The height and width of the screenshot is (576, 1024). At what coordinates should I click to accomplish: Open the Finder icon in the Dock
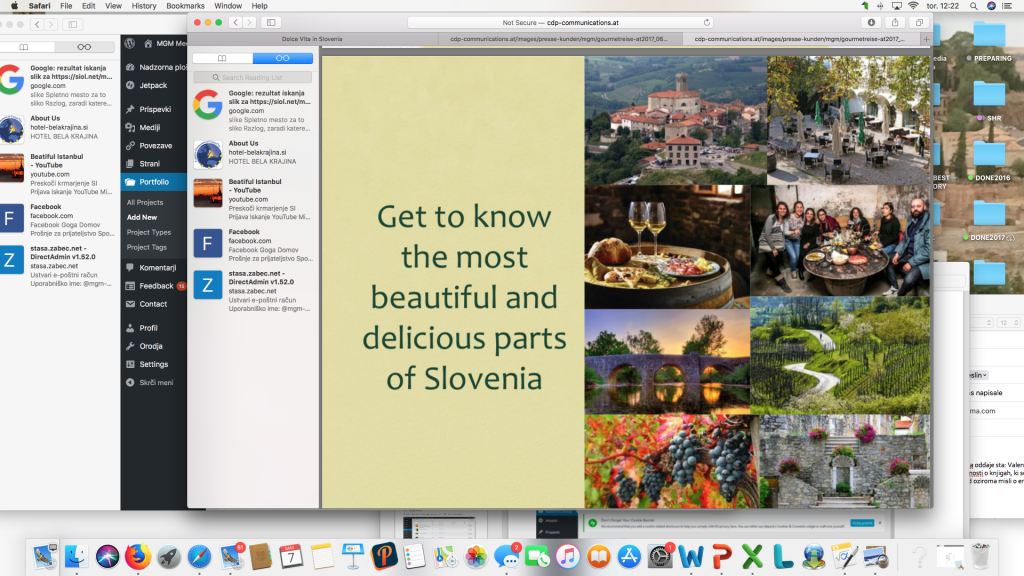pyautogui.click(x=76, y=556)
